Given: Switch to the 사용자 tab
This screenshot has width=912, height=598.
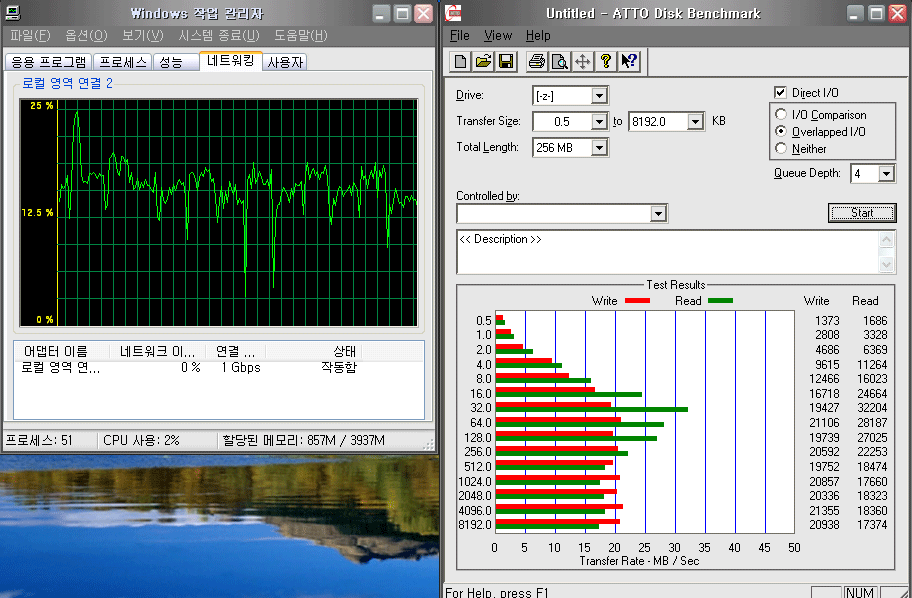Looking at the screenshot, I should [285, 62].
